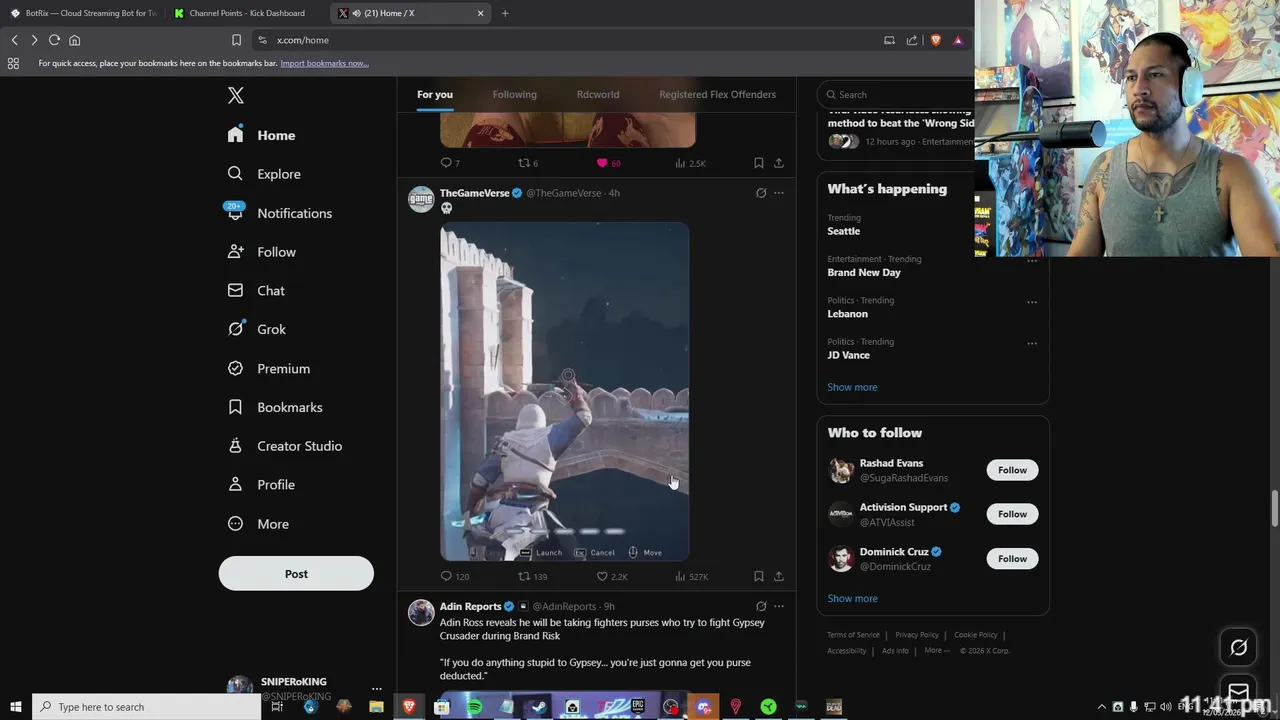Click Grok icon on TheGameVerse post
Viewport: 1280px width, 720px height.
pos(761,193)
